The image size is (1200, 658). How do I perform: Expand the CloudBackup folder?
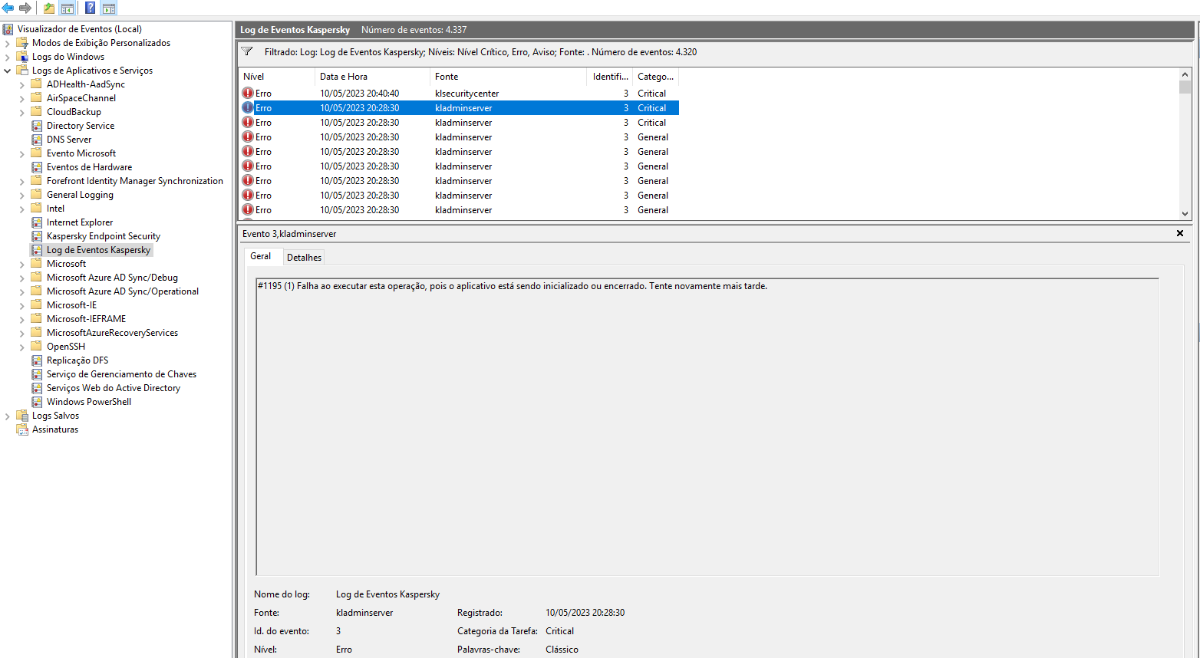(22, 112)
